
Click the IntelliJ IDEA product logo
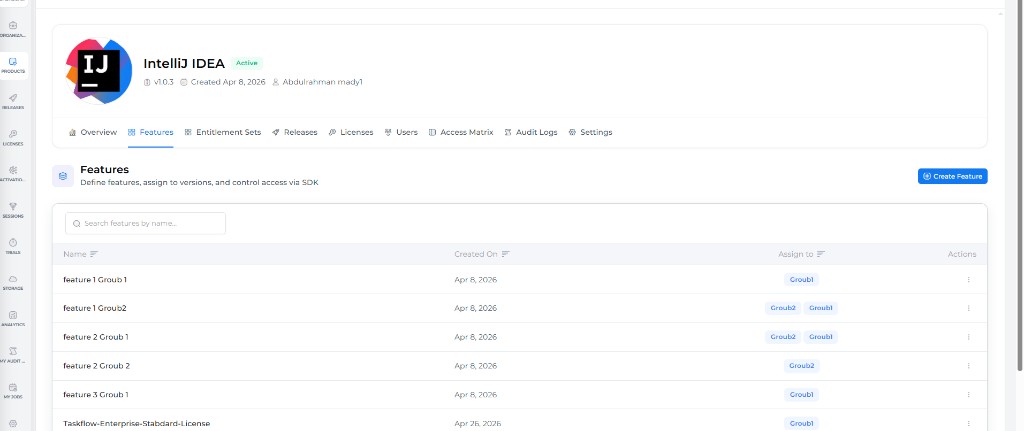[99, 71]
